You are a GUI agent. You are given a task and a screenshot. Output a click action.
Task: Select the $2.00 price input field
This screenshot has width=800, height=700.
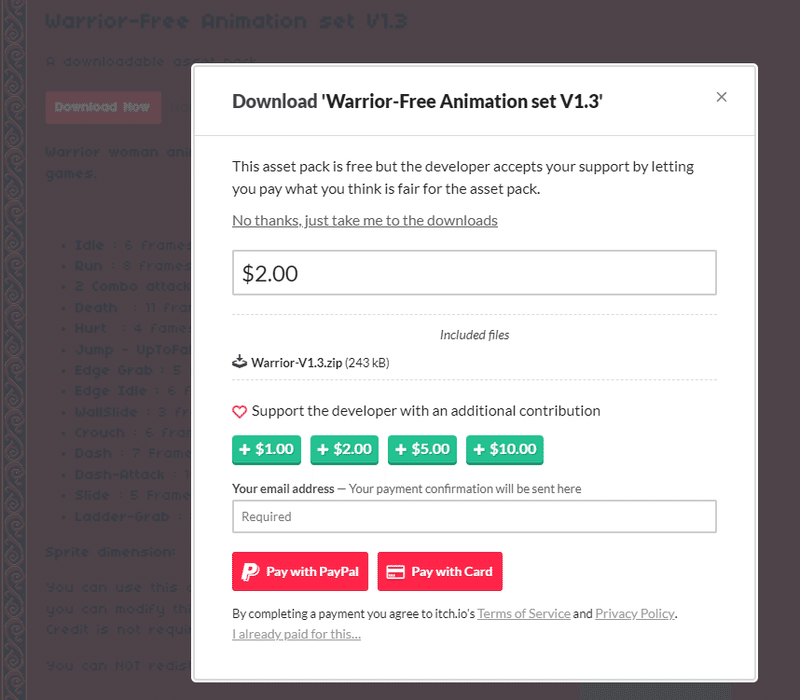474,272
